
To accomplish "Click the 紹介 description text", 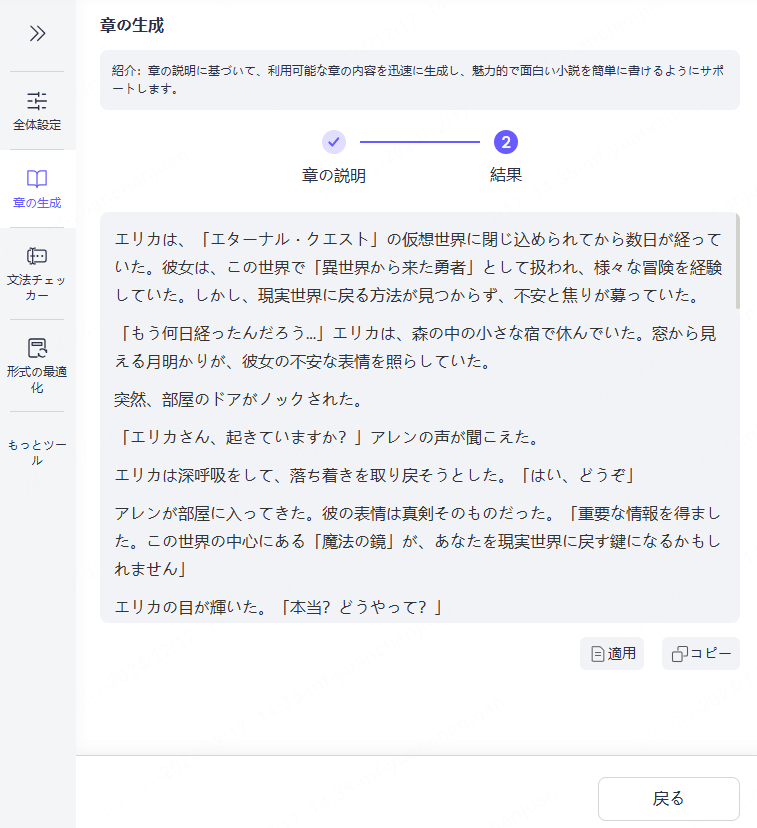I will 418,80.
